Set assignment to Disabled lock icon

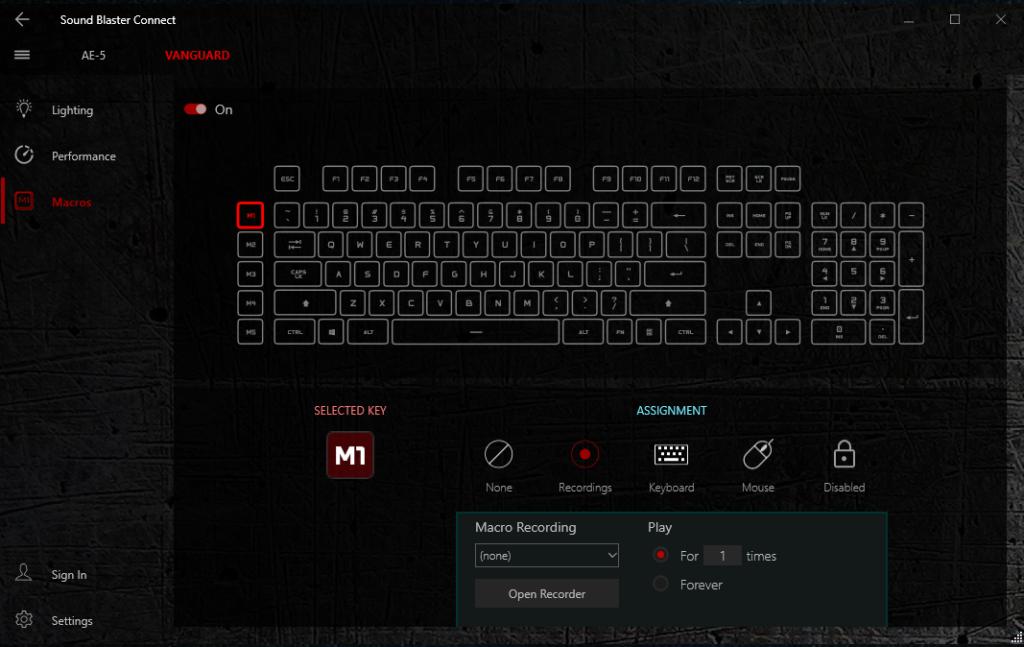coord(844,454)
